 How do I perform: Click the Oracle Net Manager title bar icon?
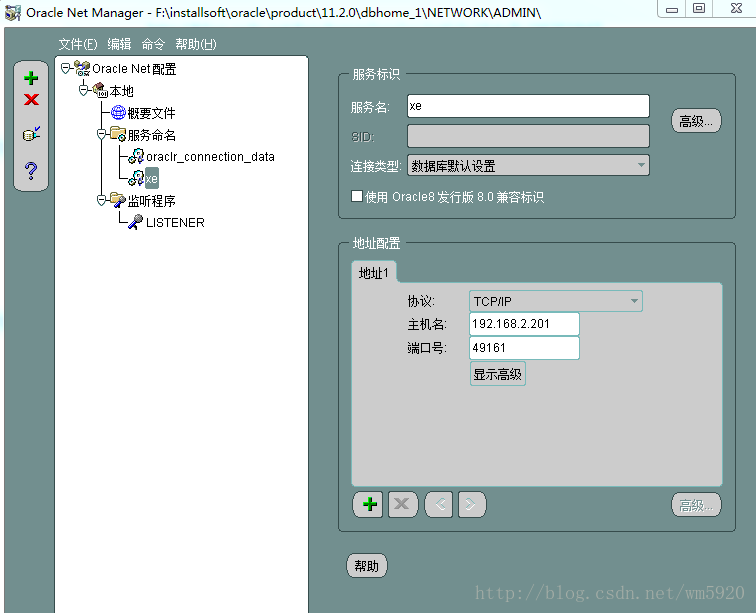(x=13, y=13)
